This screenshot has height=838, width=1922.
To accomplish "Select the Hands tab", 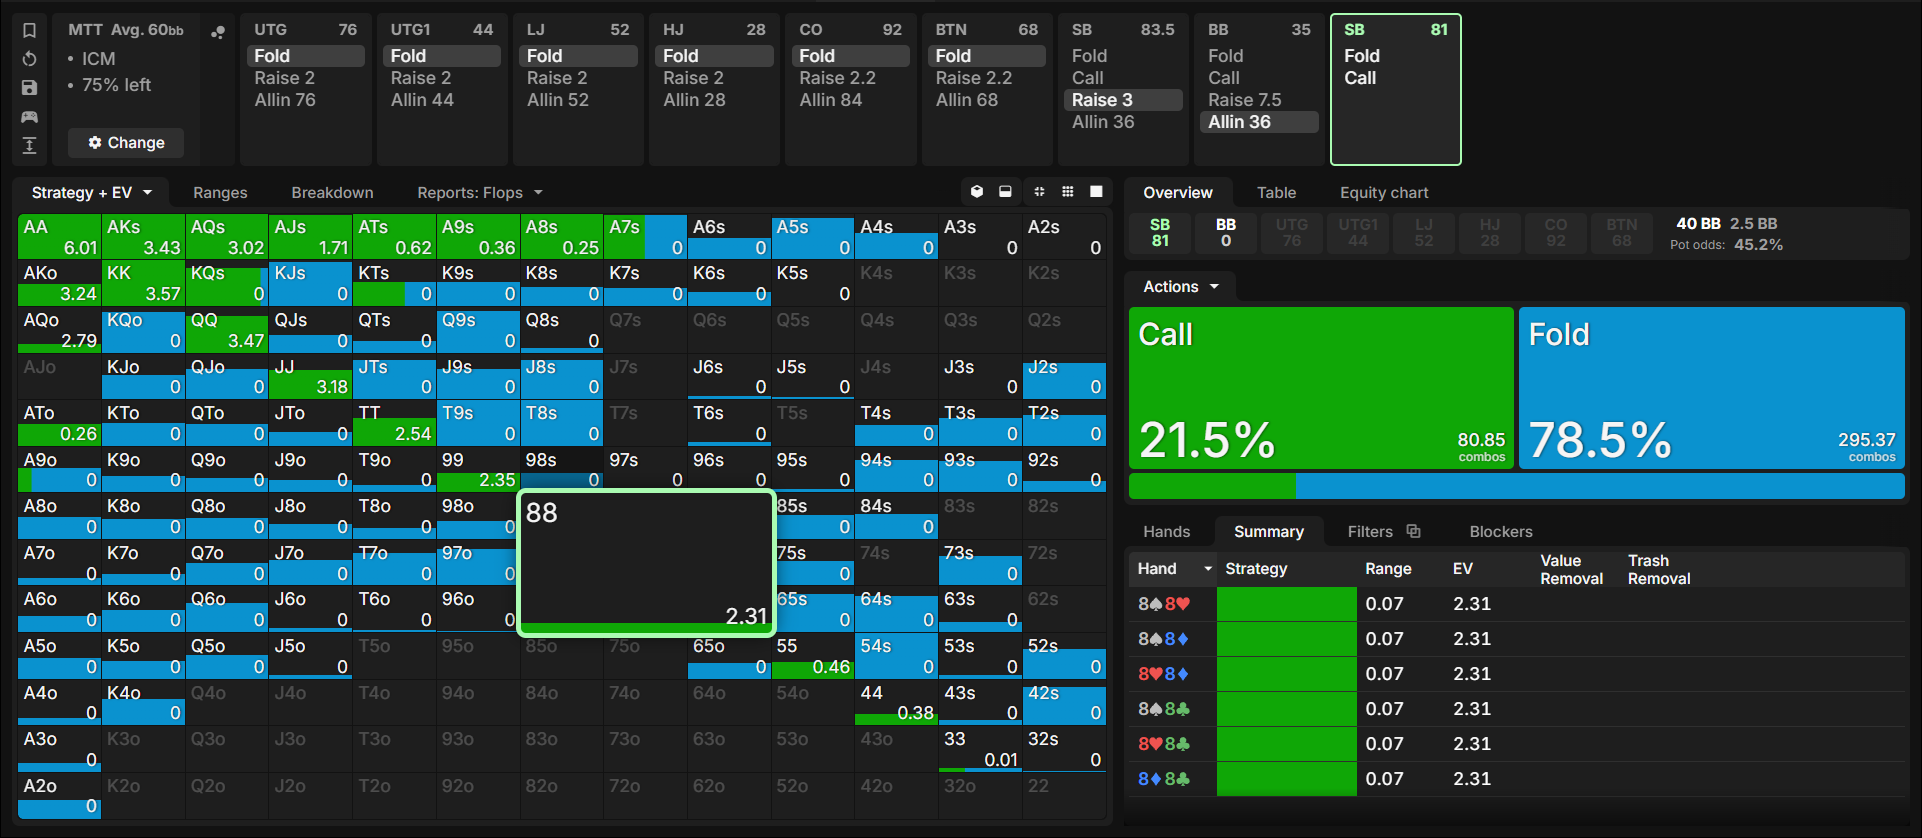I will (1167, 532).
